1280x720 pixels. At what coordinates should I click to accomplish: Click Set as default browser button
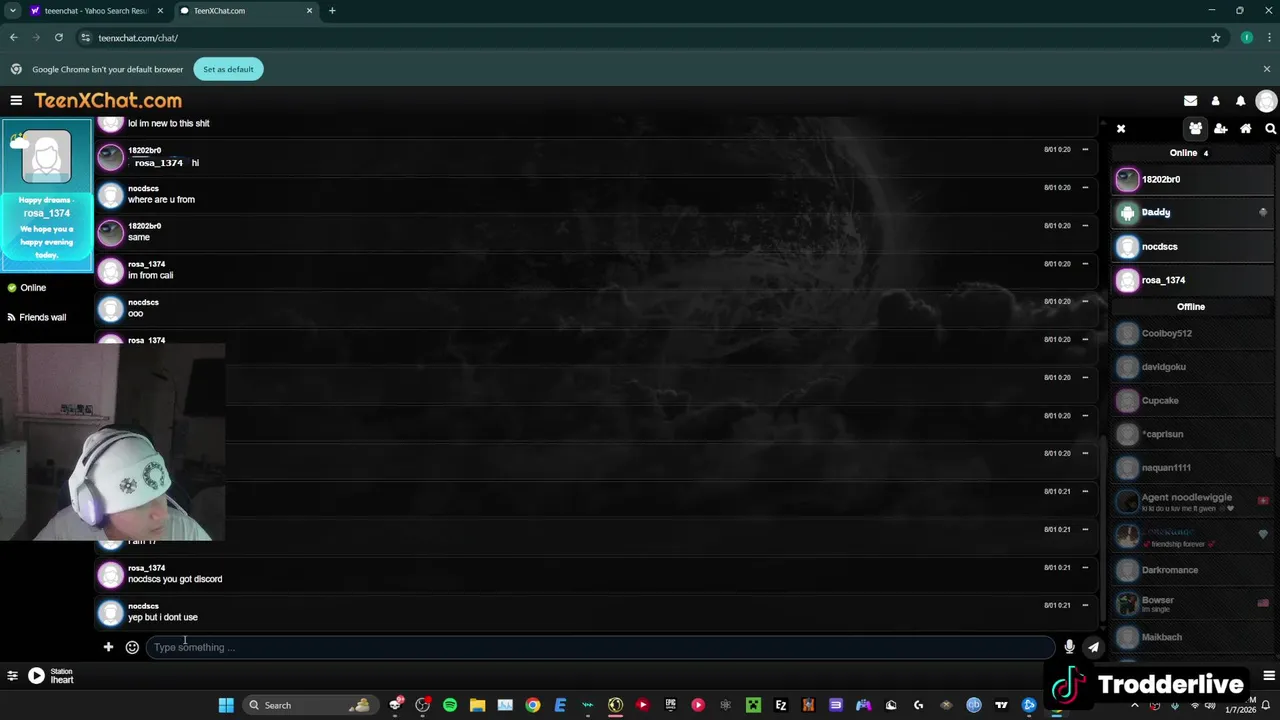point(228,69)
